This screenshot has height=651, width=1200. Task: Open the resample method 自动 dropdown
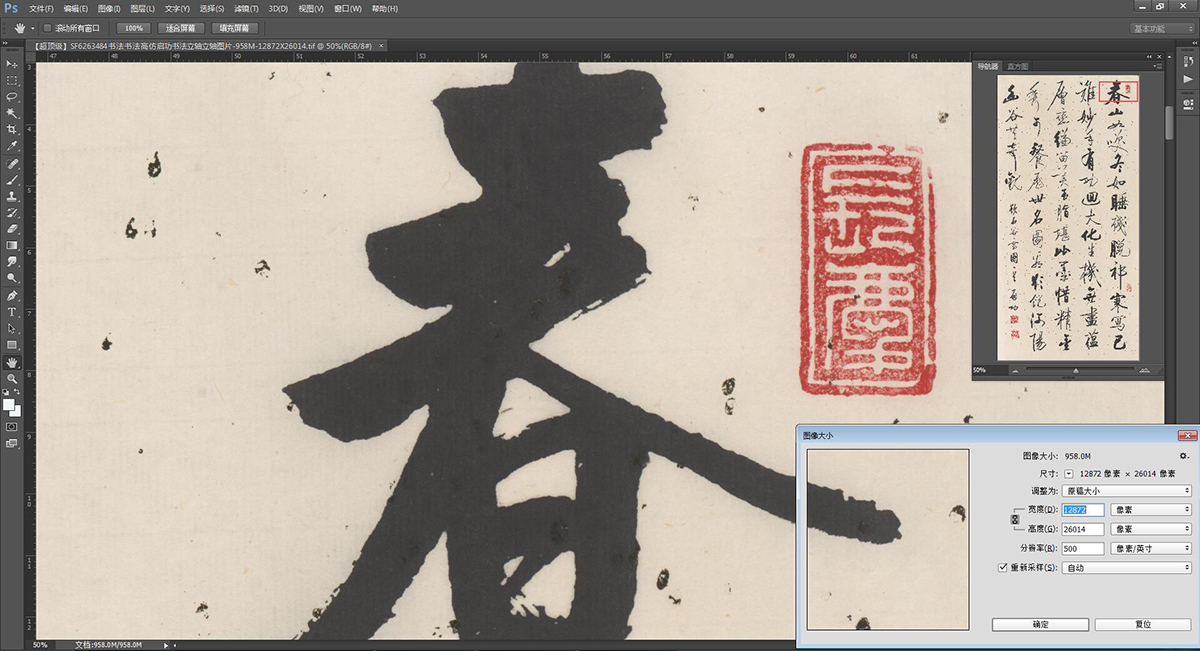coord(1127,567)
